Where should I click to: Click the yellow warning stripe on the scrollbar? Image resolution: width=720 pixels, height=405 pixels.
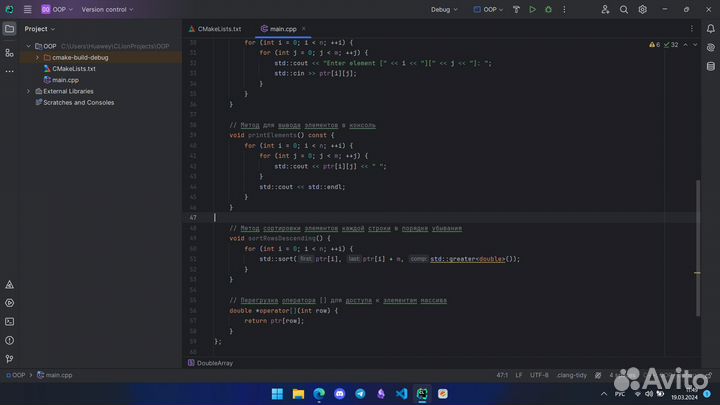point(697,273)
